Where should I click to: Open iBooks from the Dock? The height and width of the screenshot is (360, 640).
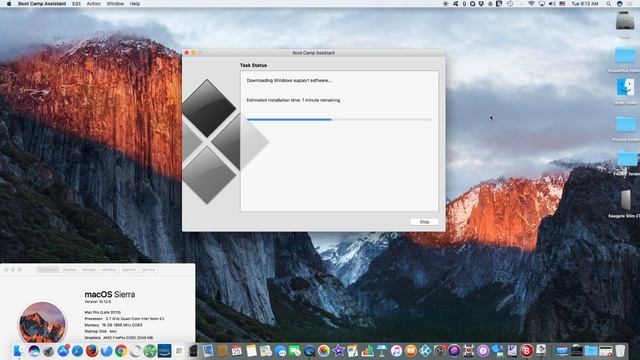tap(411, 351)
